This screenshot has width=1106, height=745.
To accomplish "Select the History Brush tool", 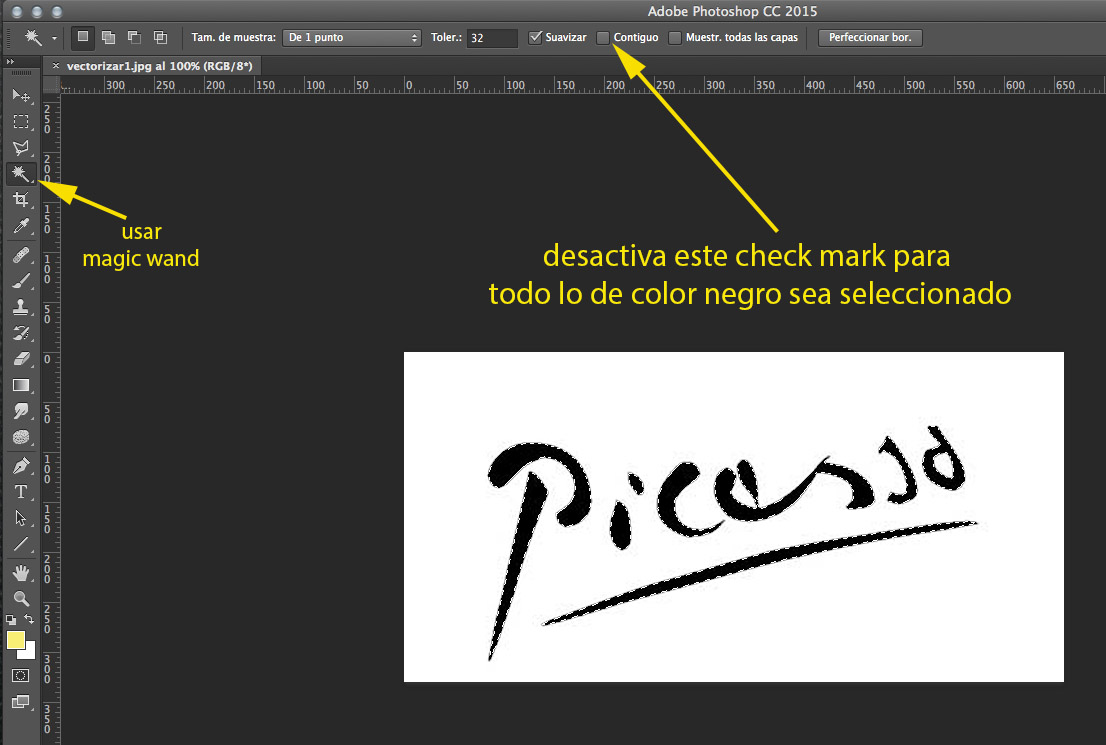I will 21,333.
